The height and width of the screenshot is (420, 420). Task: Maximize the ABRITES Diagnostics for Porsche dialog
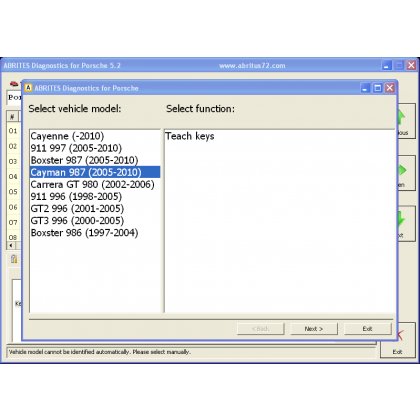pos(378,88)
